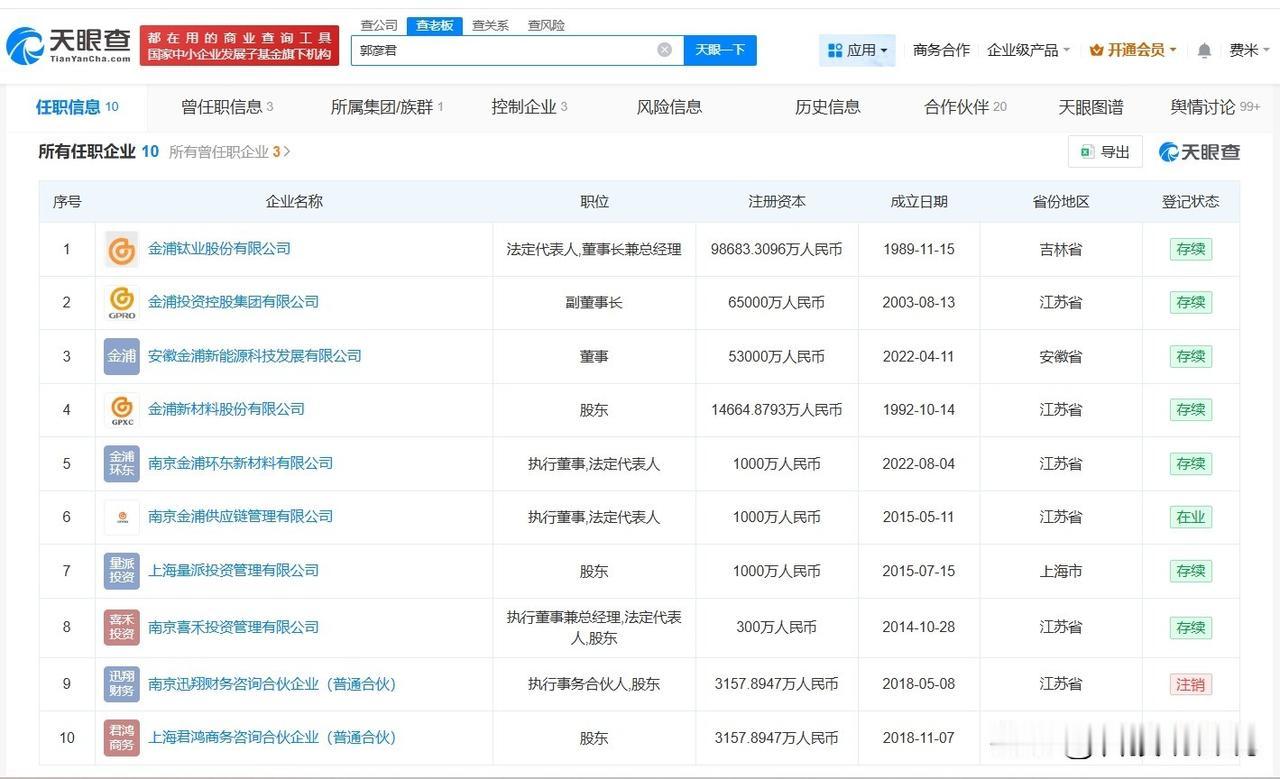The height and width of the screenshot is (779, 1280).
Task: Switch to 查关系 search tab
Action: click(490, 25)
